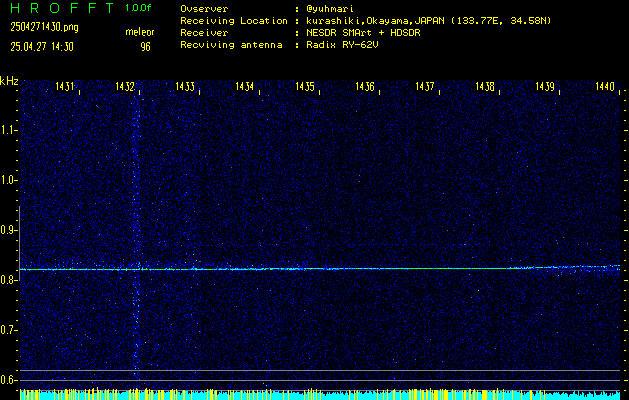Click the 14:39 time axis label

(x=545, y=86)
